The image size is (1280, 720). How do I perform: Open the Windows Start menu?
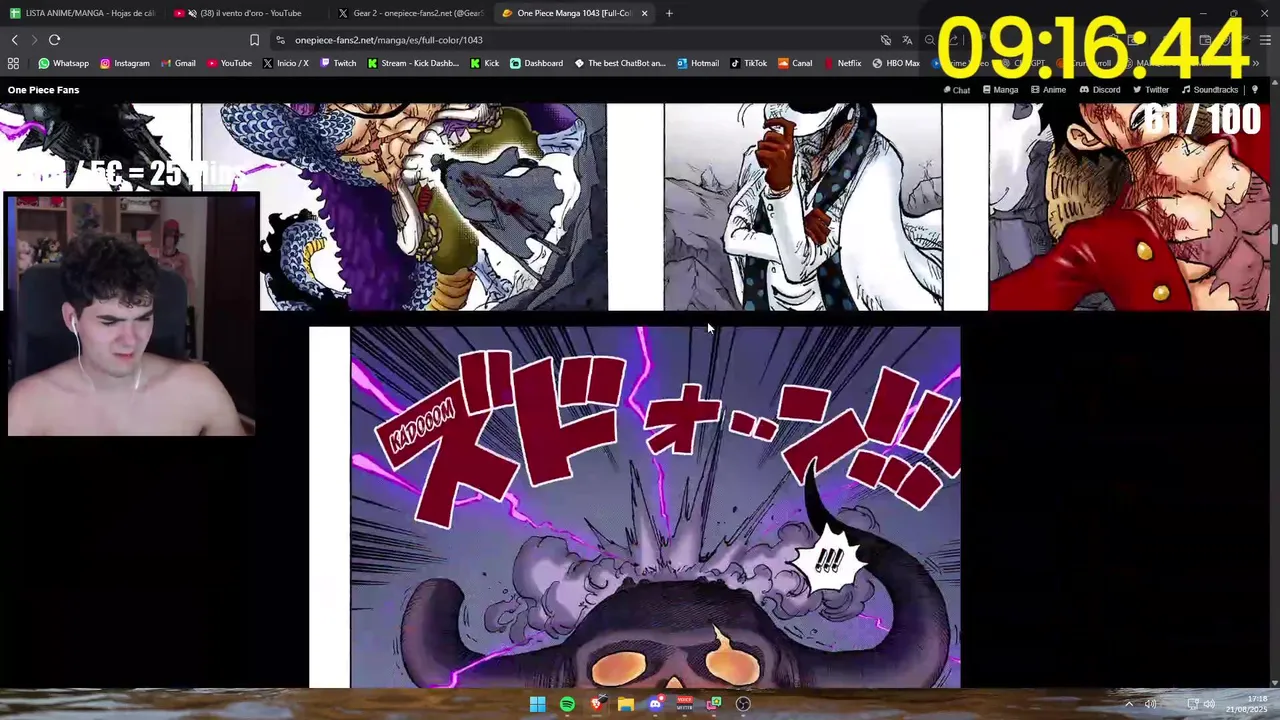538,704
